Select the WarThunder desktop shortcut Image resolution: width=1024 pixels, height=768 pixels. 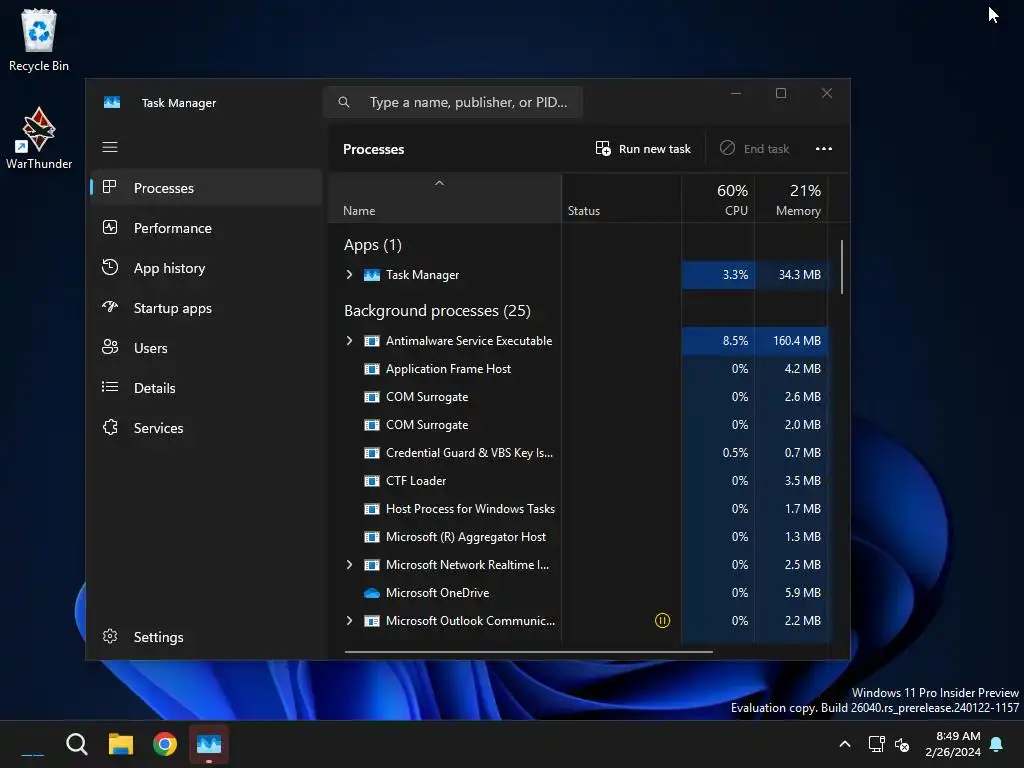pos(39,138)
